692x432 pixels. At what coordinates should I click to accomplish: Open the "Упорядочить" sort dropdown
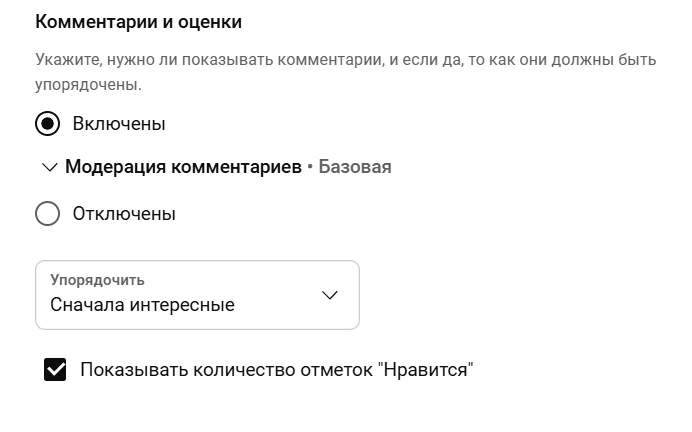pyautogui.click(x=197, y=295)
